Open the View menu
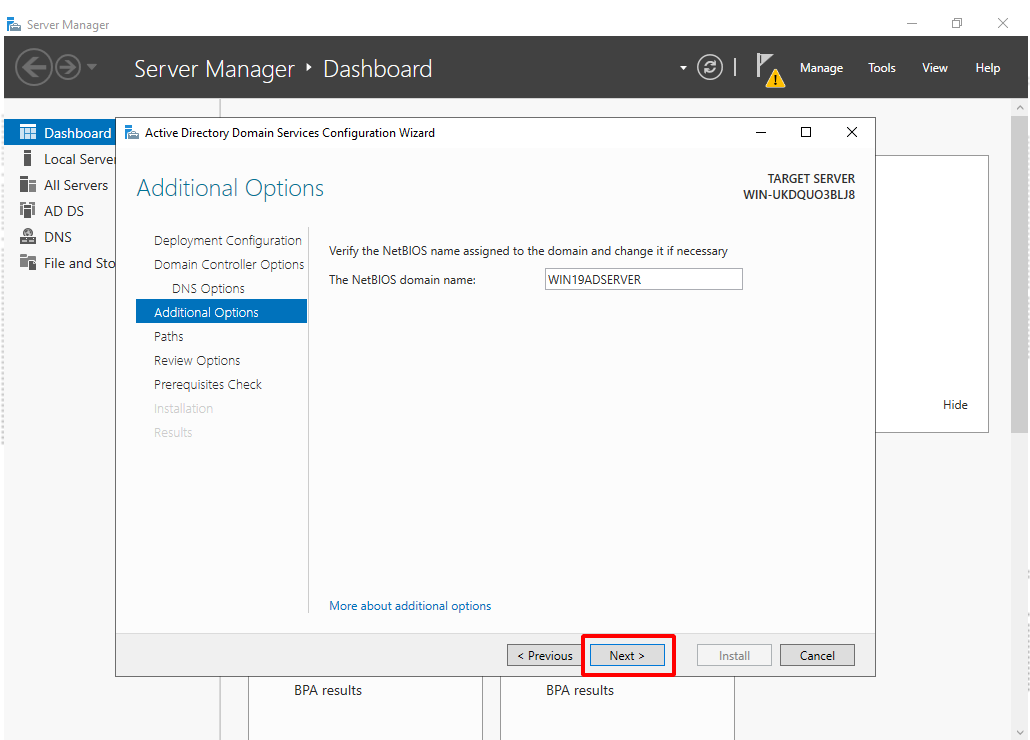This screenshot has height=740, width=1030. (x=935, y=68)
